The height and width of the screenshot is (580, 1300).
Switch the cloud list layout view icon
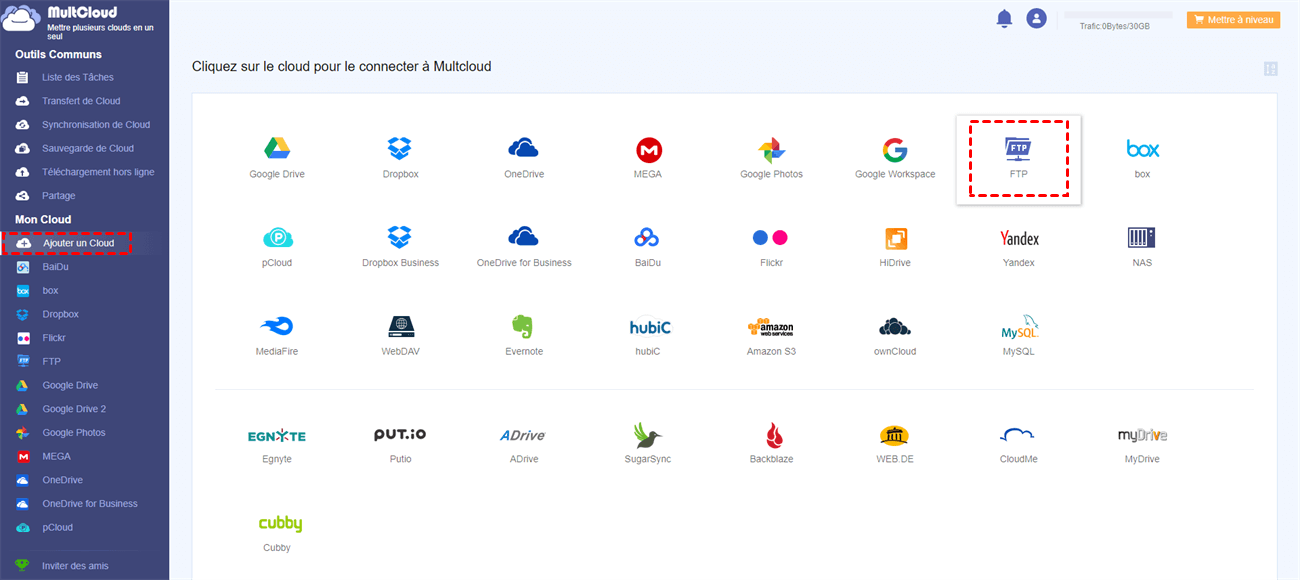pos(1271,69)
